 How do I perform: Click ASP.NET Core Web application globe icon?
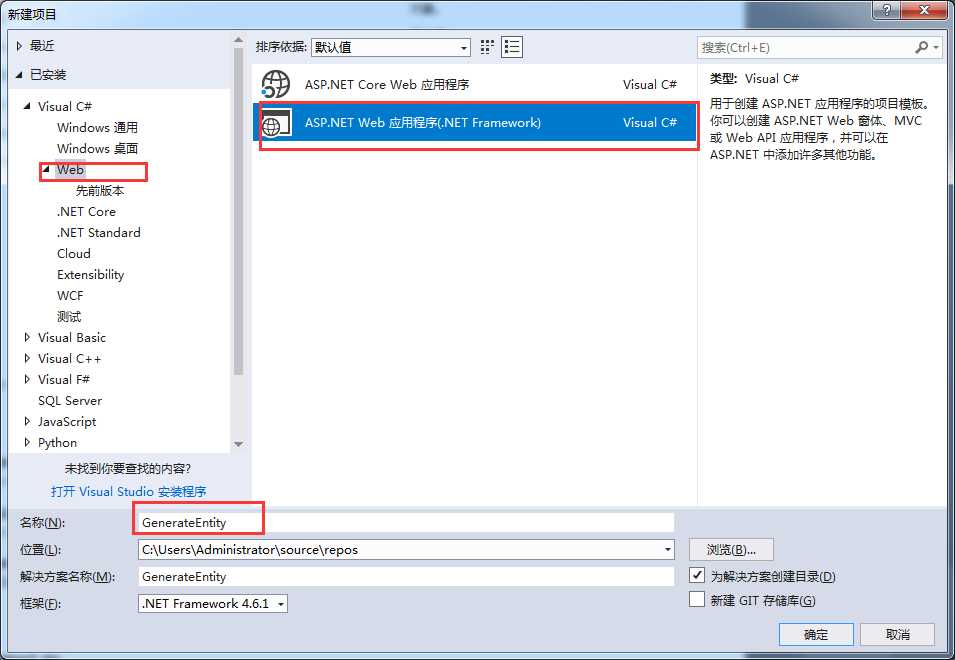[276, 84]
